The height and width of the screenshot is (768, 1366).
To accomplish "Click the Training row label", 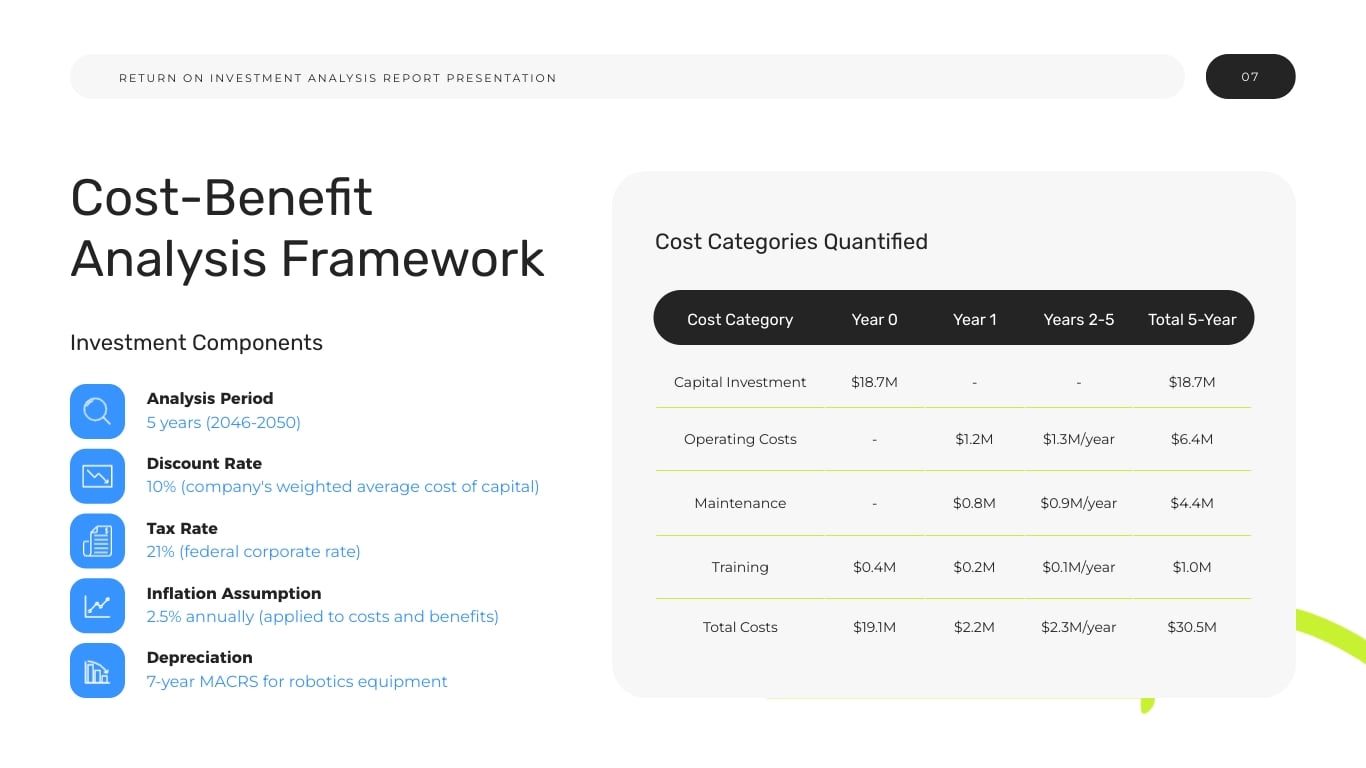I will 740,567.
